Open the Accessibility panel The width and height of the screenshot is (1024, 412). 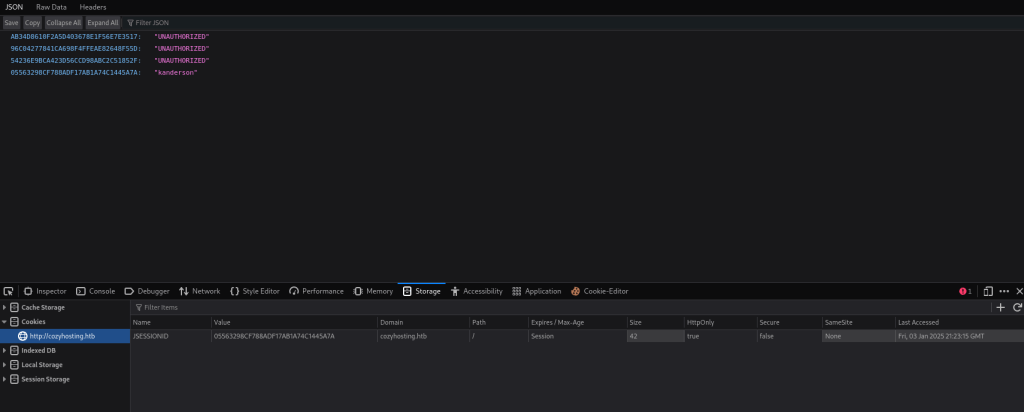tap(476, 291)
